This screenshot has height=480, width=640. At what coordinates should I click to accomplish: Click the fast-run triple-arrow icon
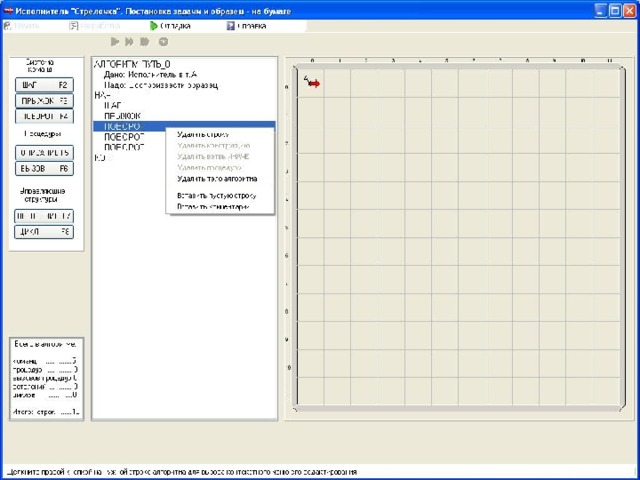tap(144, 41)
